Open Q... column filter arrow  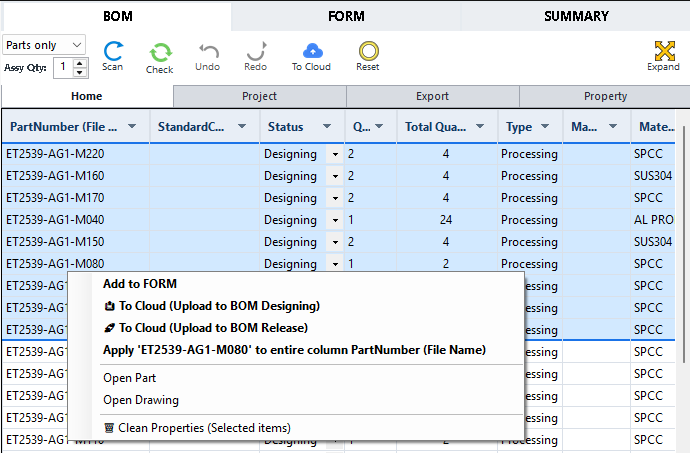pyautogui.click(x=379, y=127)
